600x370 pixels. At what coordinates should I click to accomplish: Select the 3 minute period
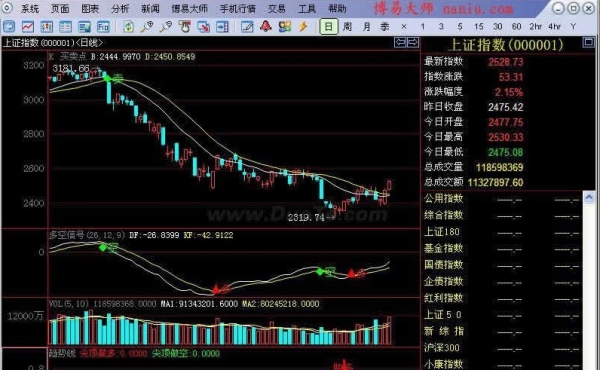pos(441,26)
